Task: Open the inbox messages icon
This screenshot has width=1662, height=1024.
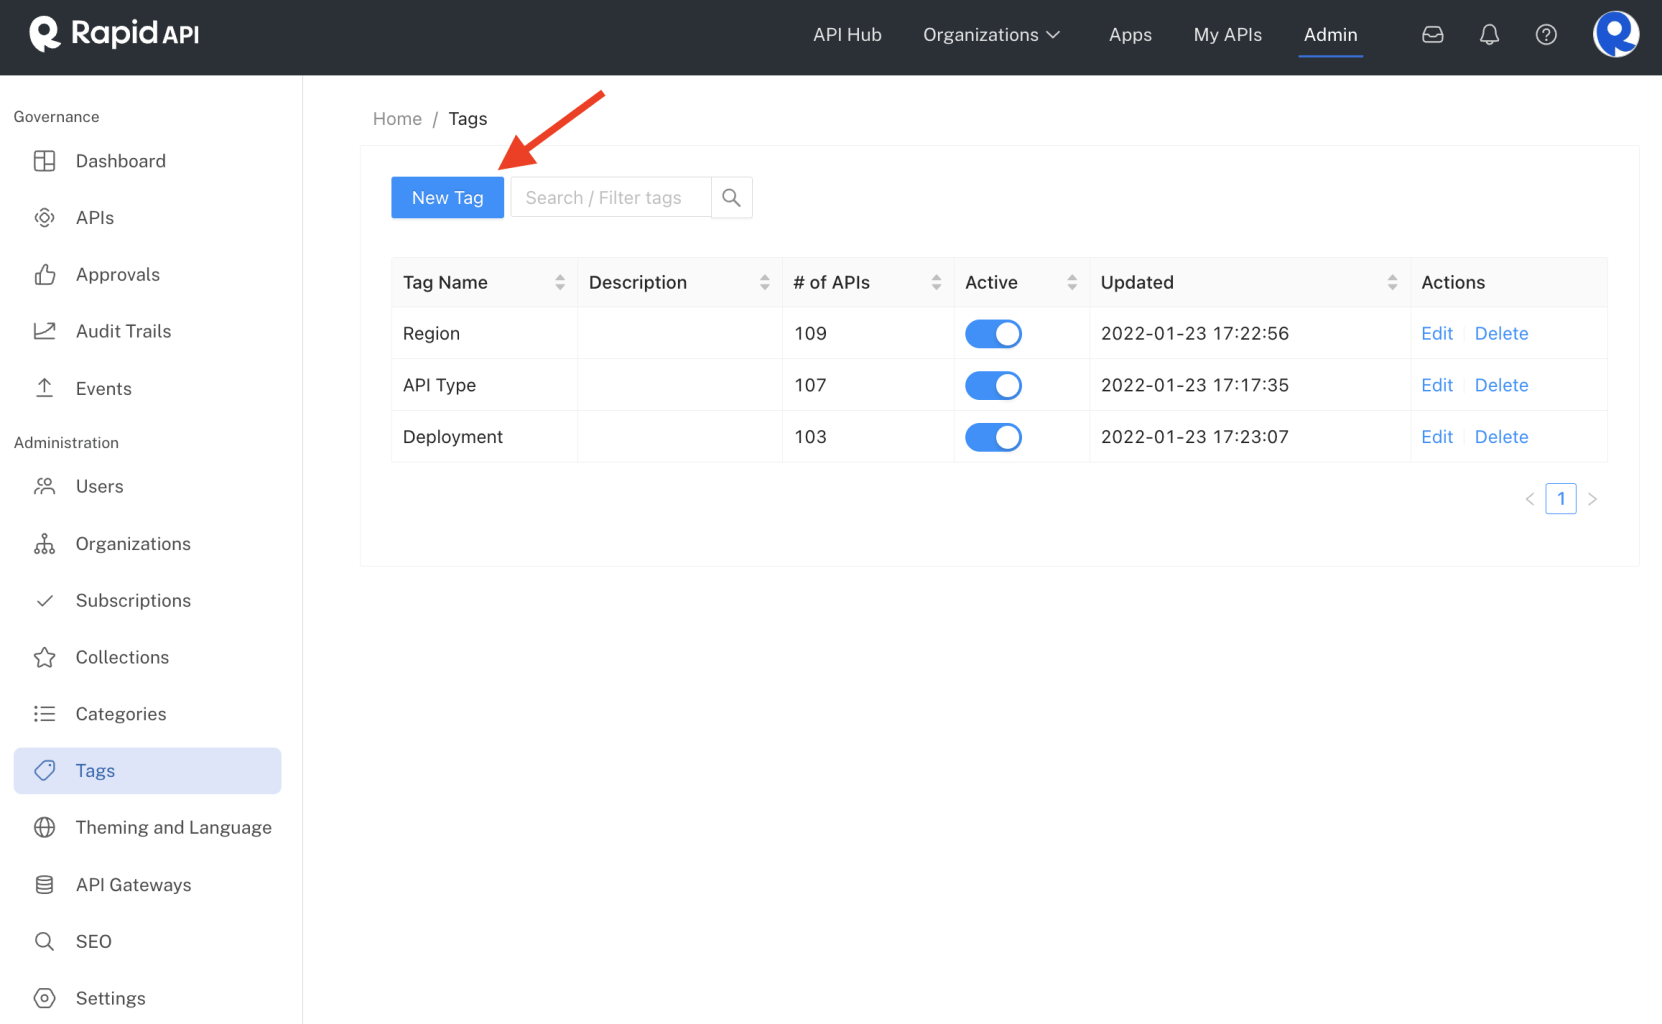Action: pos(1433,35)
